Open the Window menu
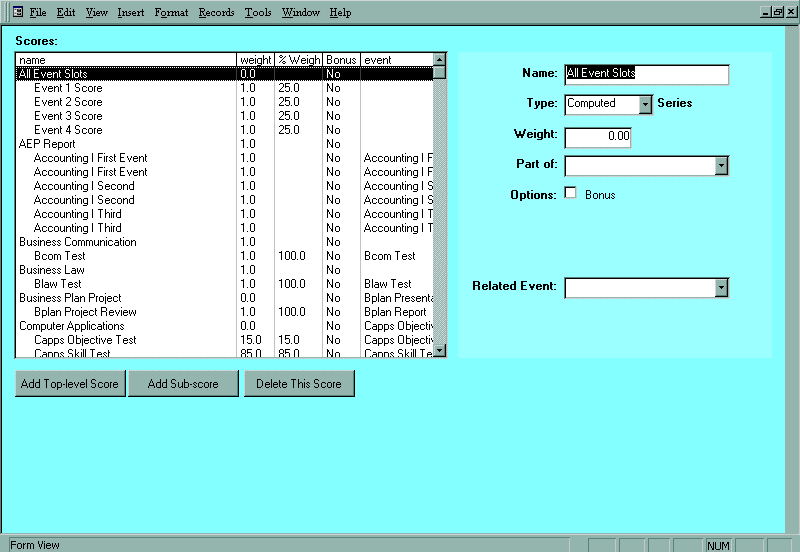 point(301,12)
